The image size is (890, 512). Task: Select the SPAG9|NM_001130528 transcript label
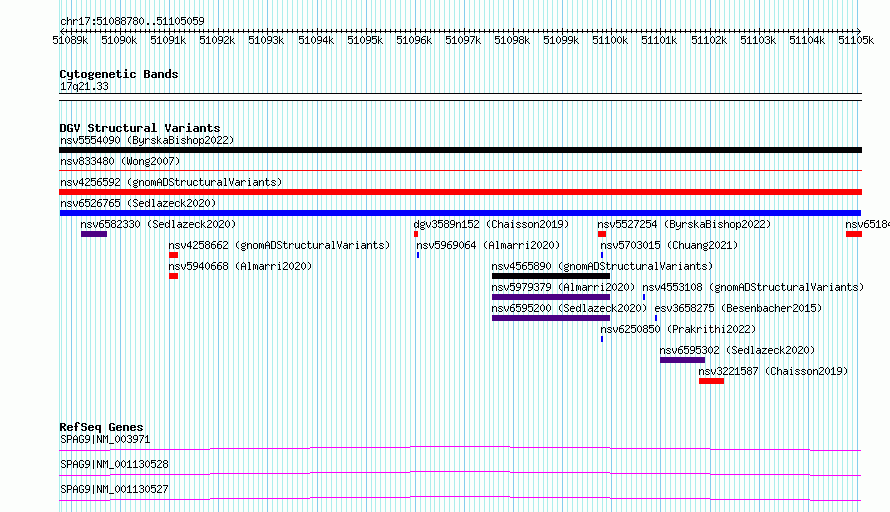pyautogui.click(x=114, y=464)
